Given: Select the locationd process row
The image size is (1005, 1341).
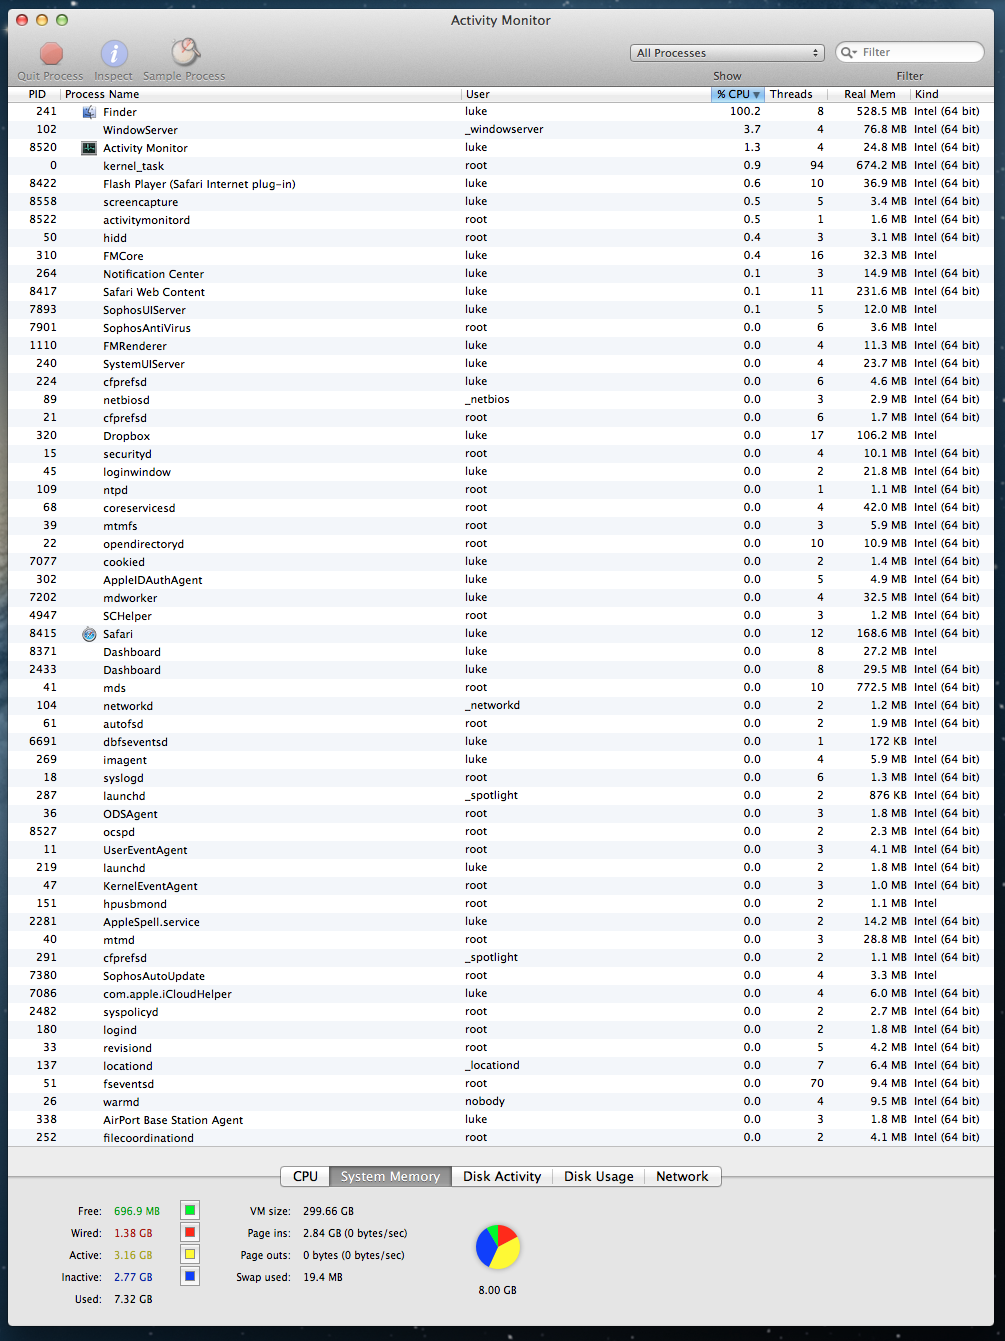Looking at the screenshot, I should coord(502,1066).
